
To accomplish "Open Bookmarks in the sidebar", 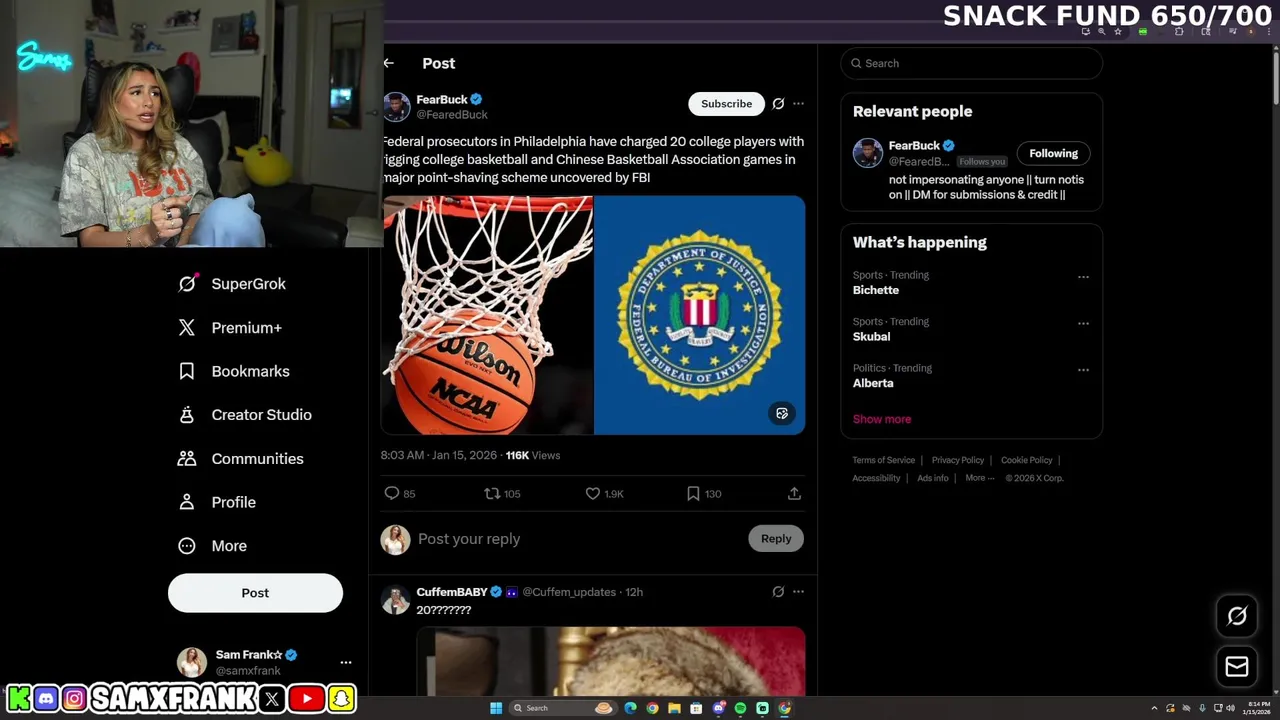I will pos(234,371).
